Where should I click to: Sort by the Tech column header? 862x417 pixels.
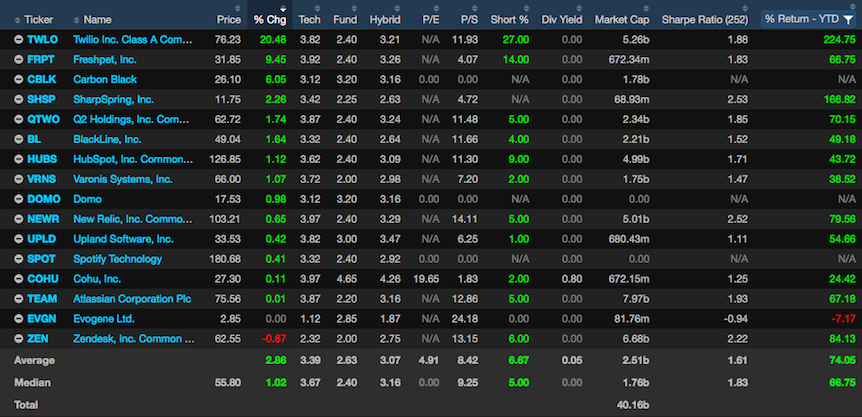pos(310,20)
